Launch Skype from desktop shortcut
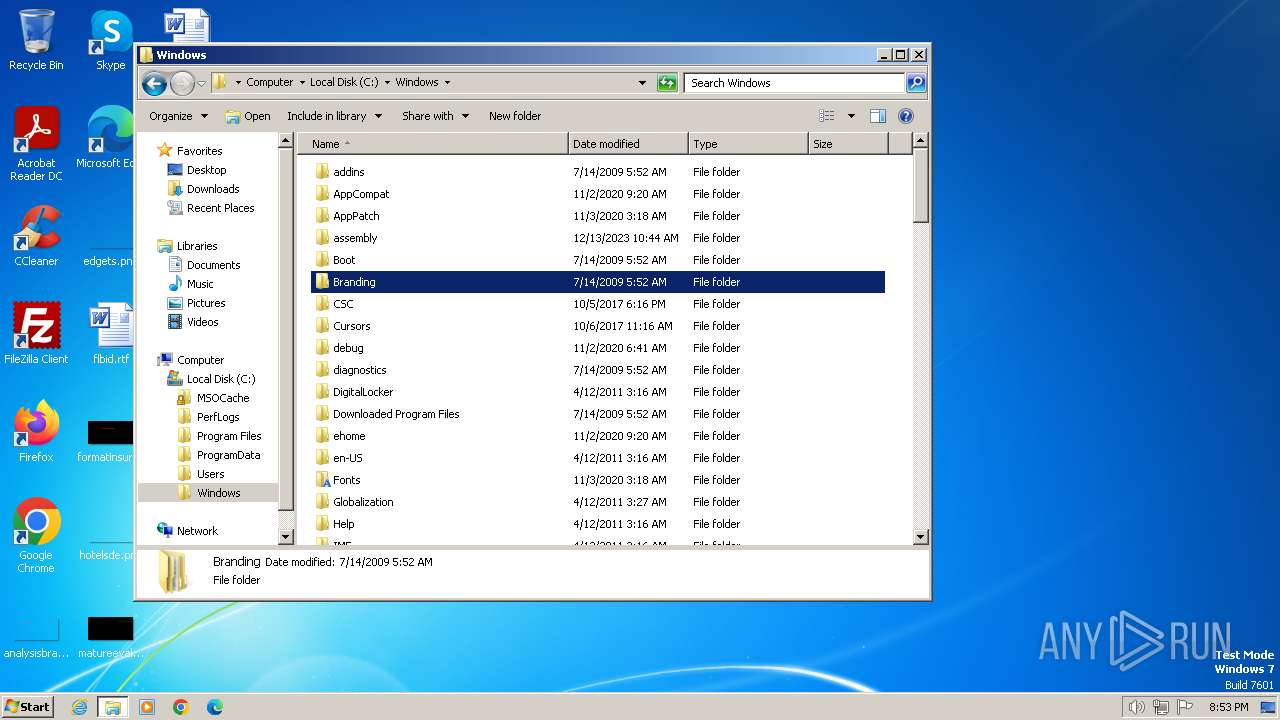Screen dimensions: 1280x720 click(x=110, y=40)
